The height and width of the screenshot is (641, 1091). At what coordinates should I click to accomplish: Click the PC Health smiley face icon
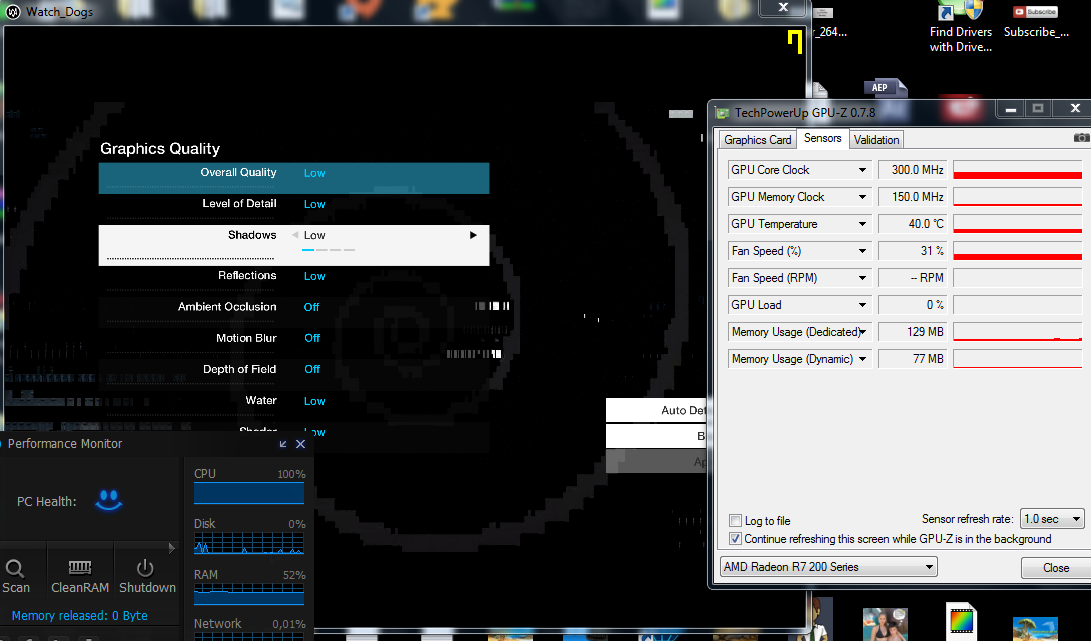point(109,500)
